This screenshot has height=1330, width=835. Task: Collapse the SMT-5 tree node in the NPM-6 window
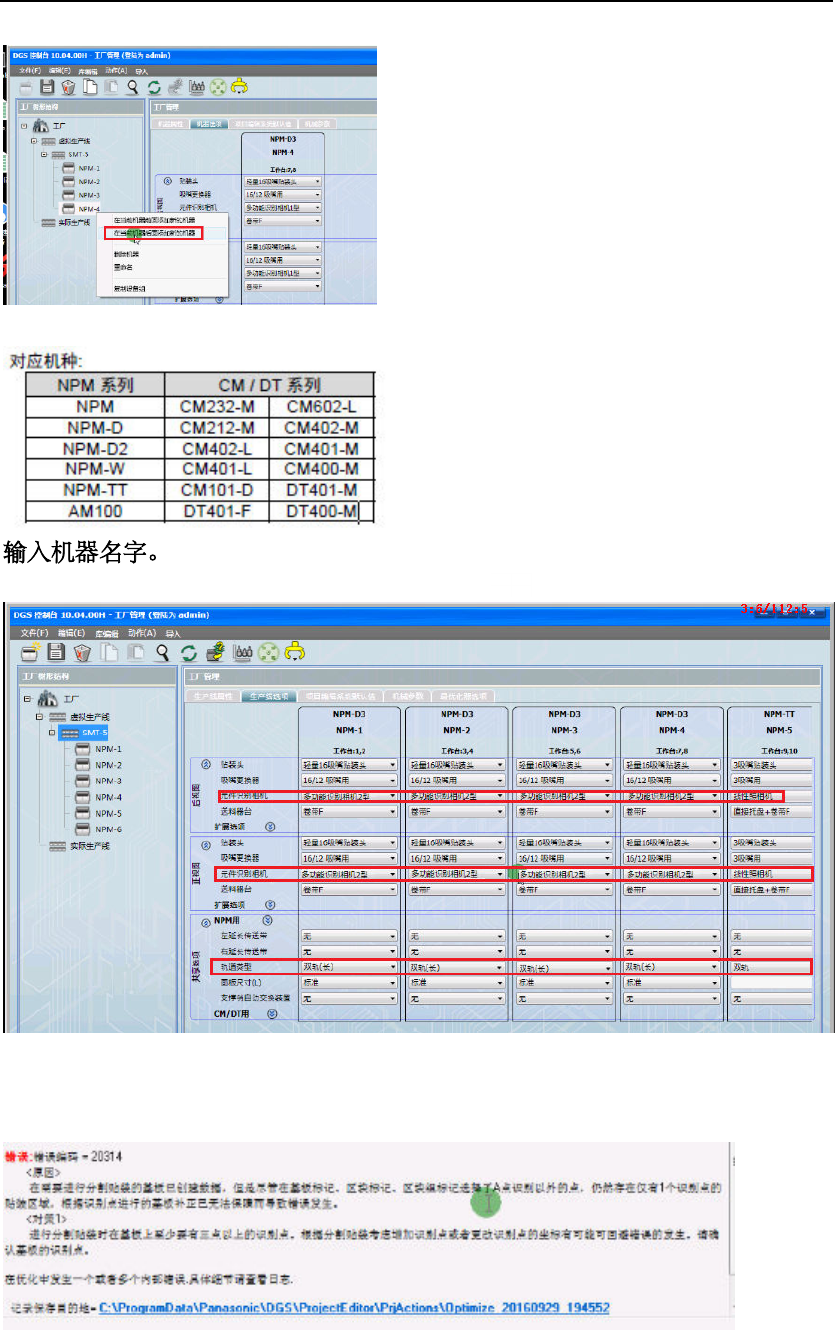click(54, 733)
